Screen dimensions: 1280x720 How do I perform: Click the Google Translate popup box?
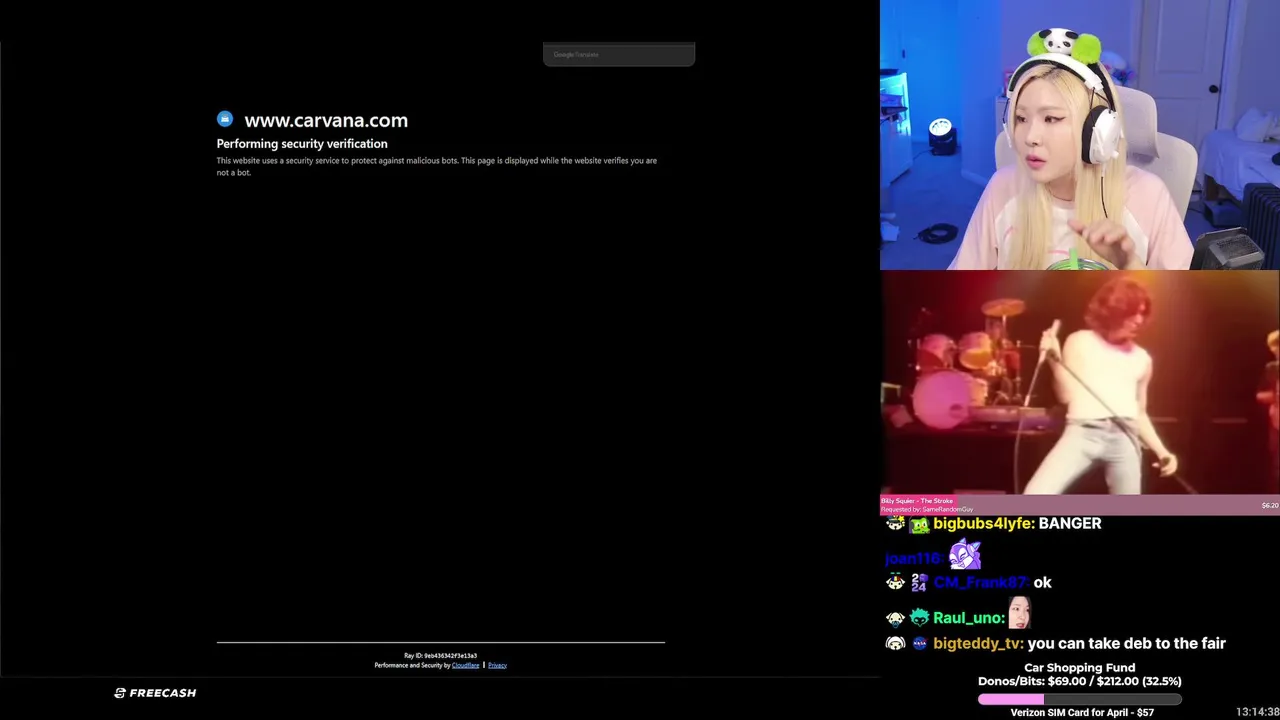tap(619, 54)
